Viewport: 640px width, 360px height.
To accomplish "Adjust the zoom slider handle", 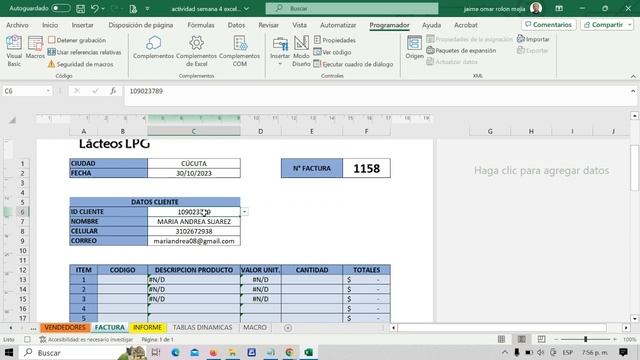I will click(x=586, y=339).
